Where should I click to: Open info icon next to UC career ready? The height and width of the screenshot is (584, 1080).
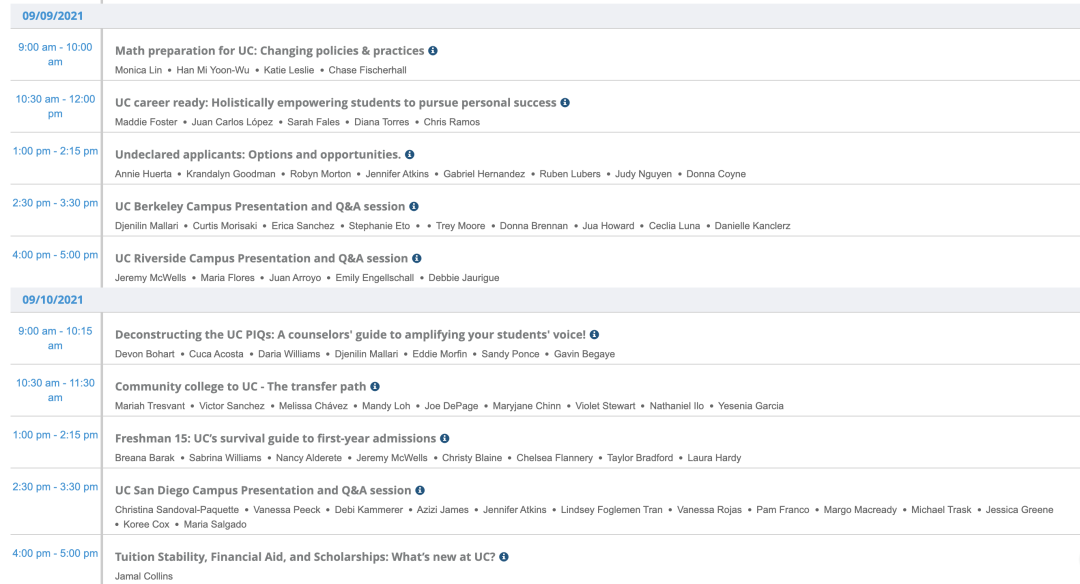tap(565, 103)
